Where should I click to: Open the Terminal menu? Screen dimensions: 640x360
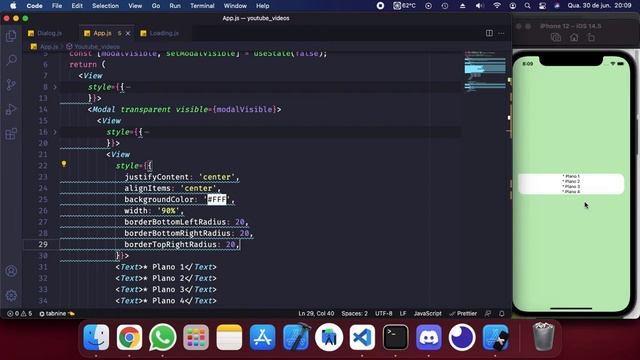(202, 6)
